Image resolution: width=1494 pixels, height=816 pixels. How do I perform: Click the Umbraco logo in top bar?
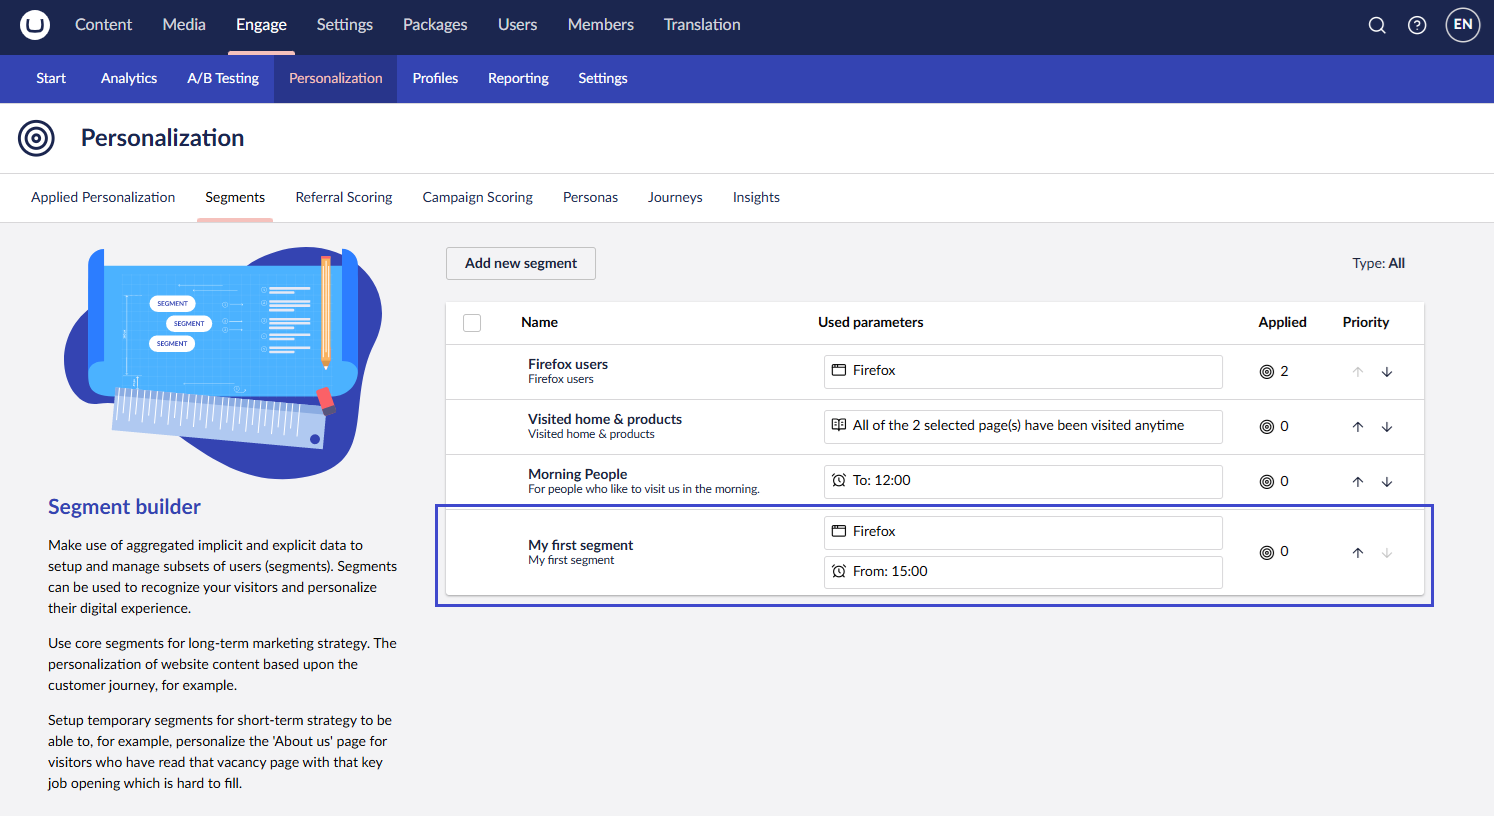(x=34, y=24)
